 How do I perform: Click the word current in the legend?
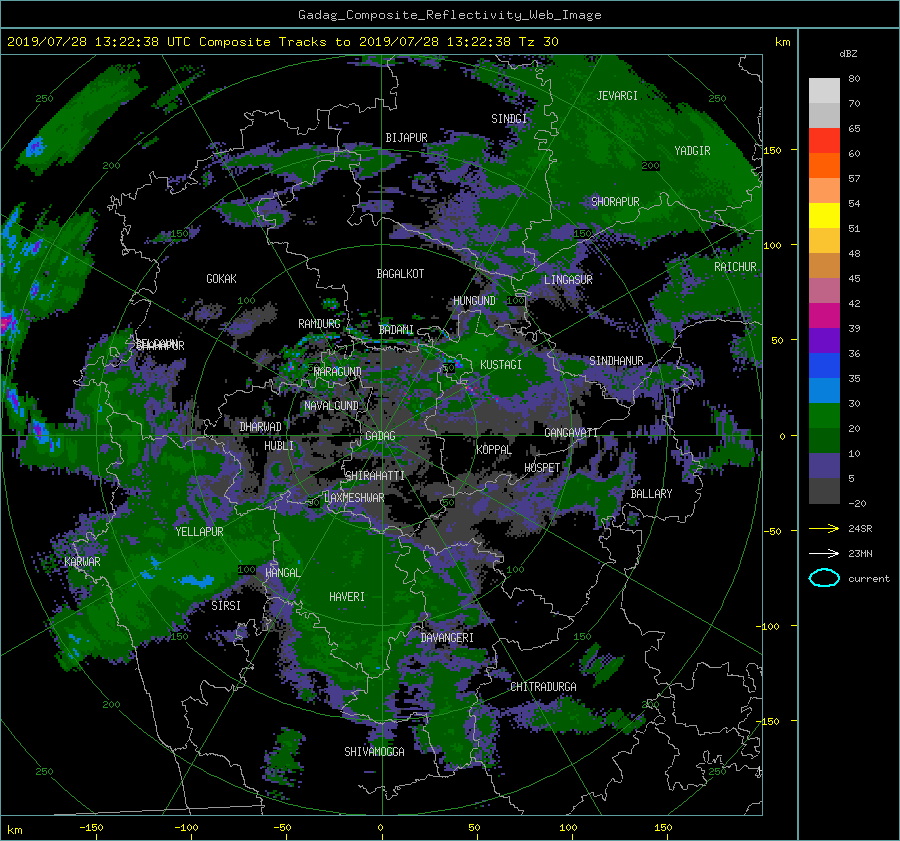pyautogui.click(x=869, y=579)
